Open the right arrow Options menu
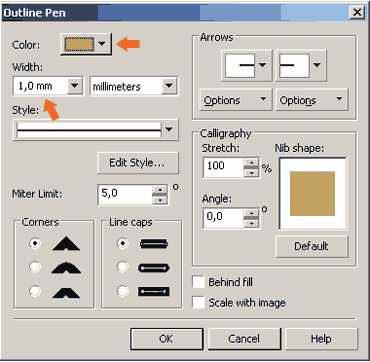The width and height of the screenshot is (370, 362). [x=311, y=100]
